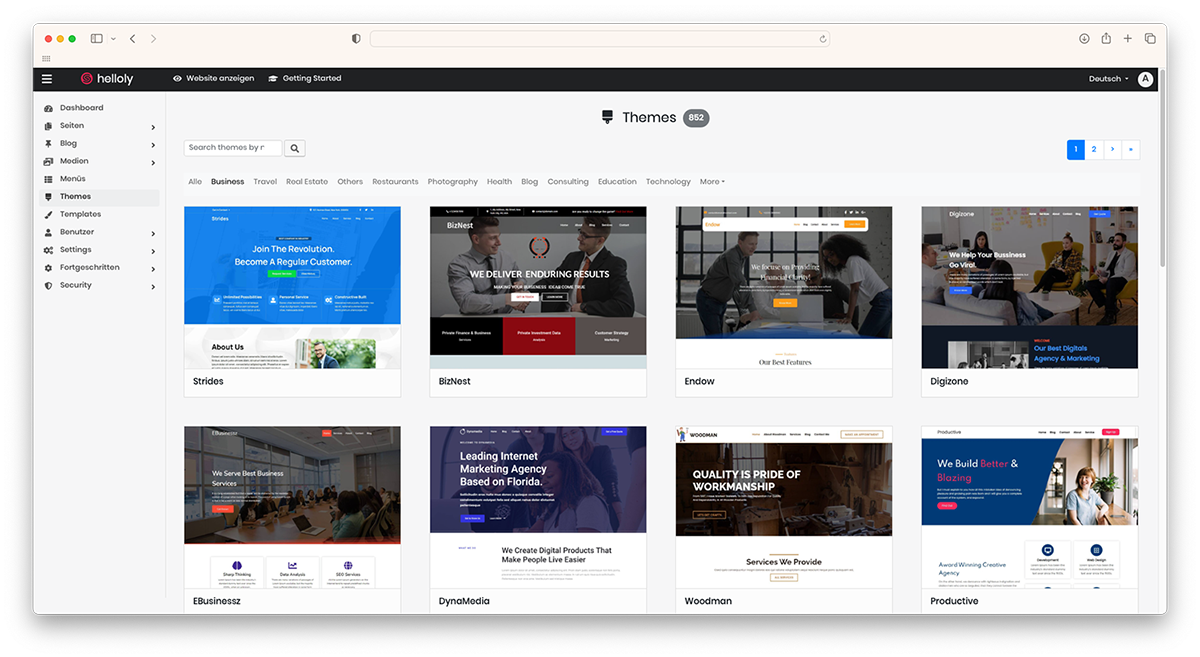Jump to last page double arrow

(1130, 150)
